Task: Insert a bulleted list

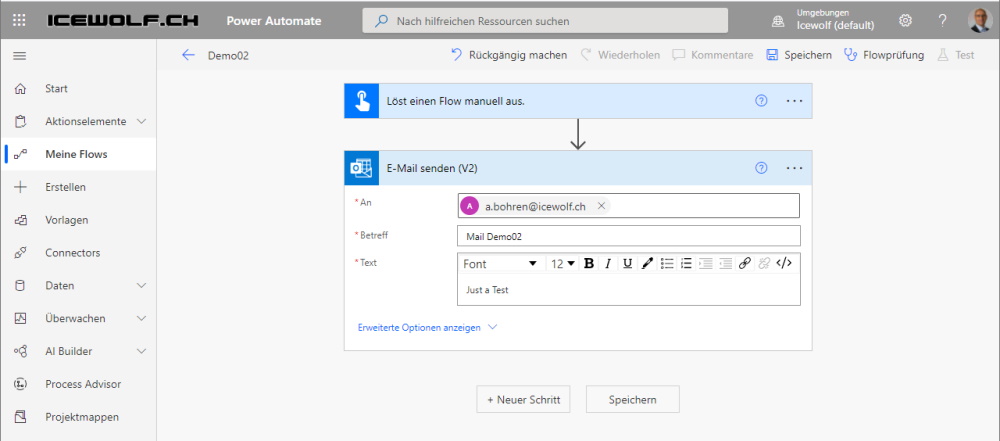Action: (667, 264)
